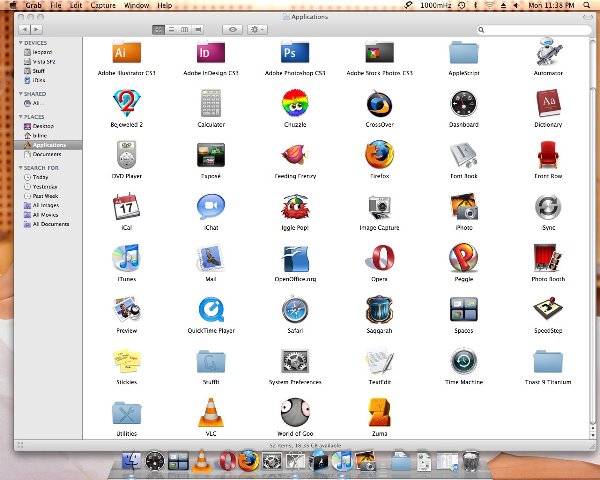Click the Mail stamp icon
The image size is (600, 480).
(211, 258)
